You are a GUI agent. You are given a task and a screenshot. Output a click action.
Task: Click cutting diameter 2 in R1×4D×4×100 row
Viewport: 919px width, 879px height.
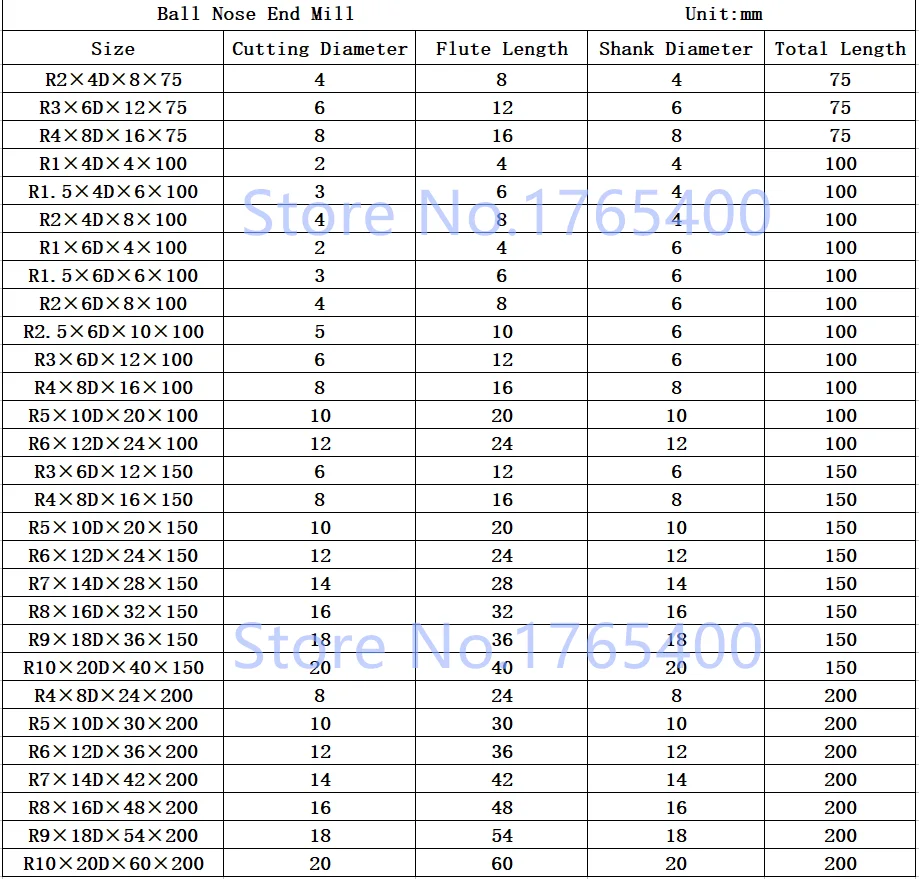pos(319,163)
